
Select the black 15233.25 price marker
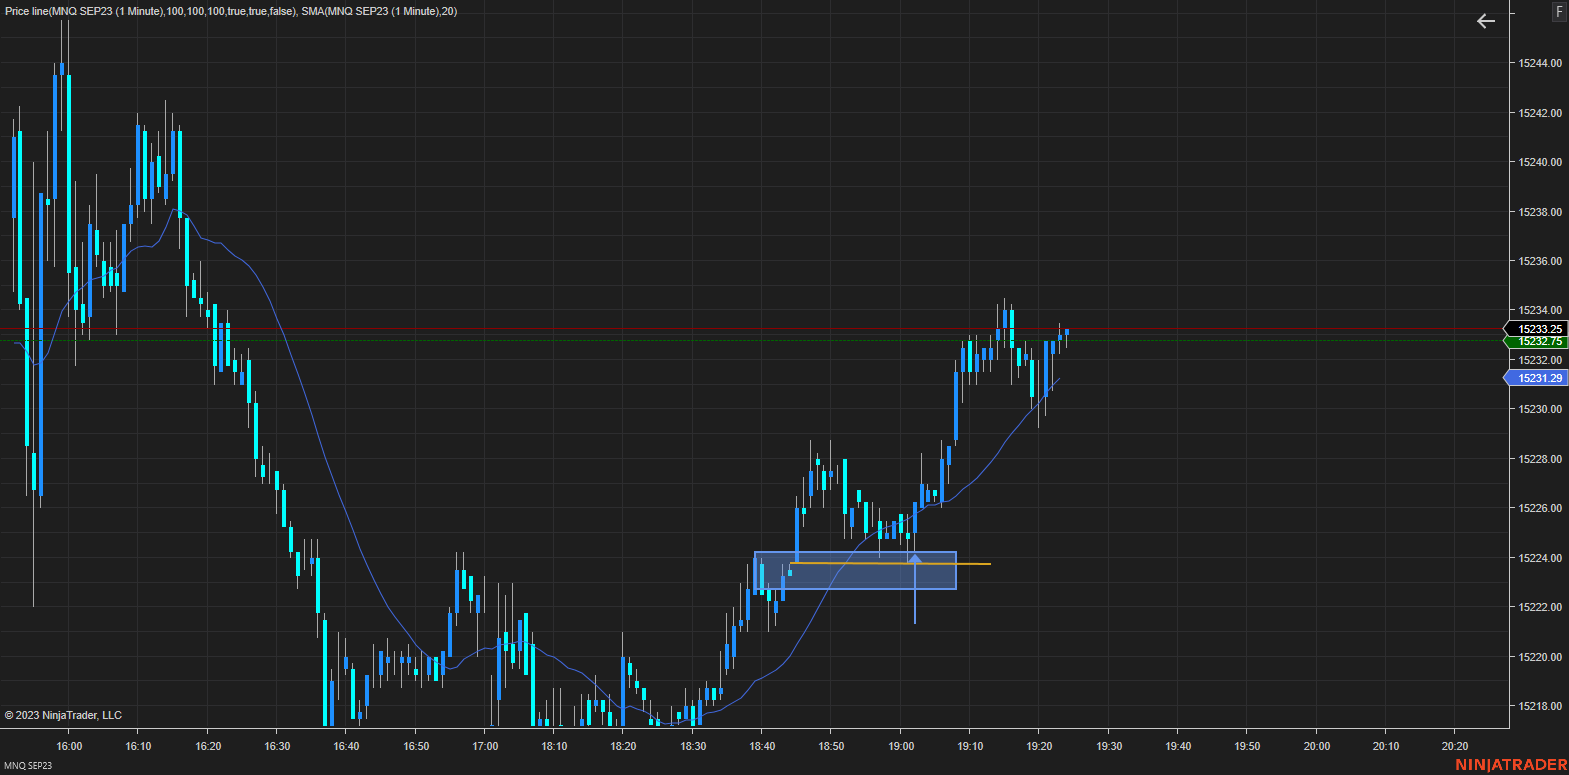pyautogui.click(x=1538, y=329)
